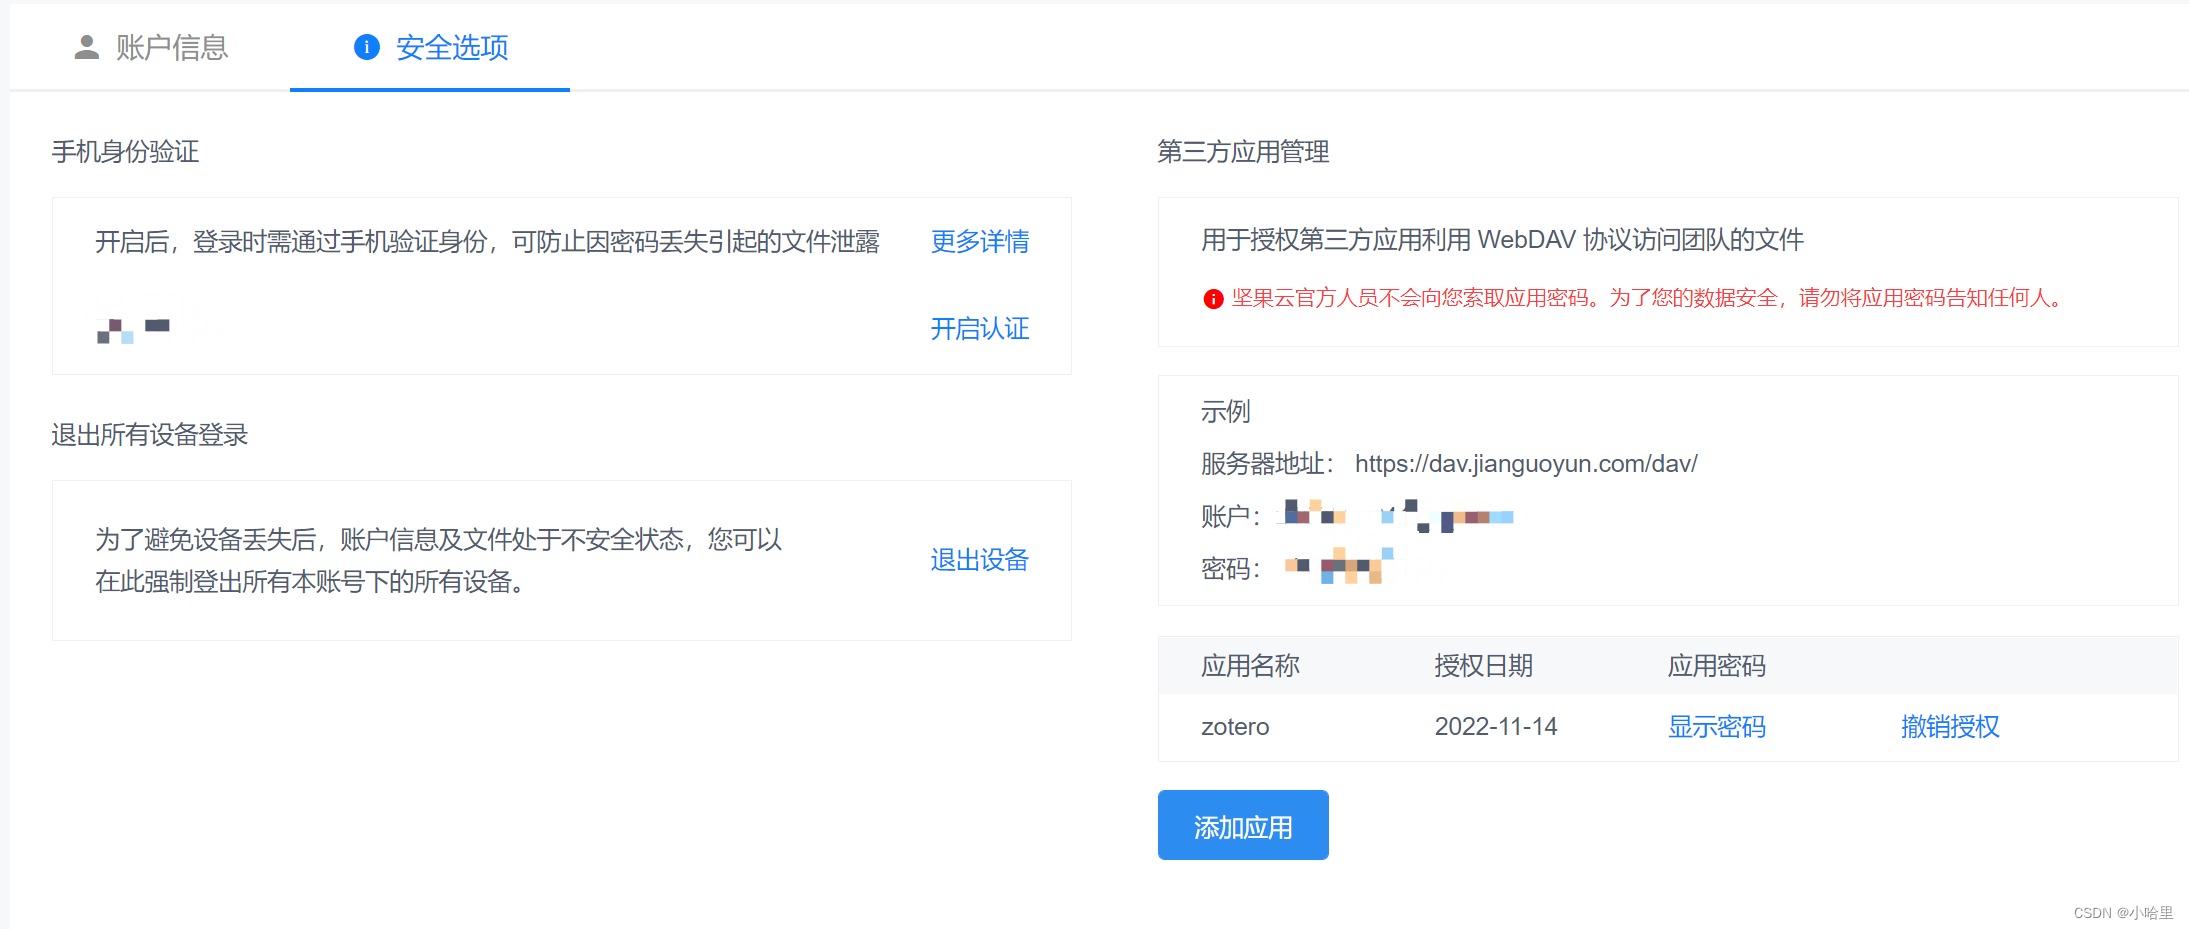Open the 账户信息 tab

coord(152,47)
